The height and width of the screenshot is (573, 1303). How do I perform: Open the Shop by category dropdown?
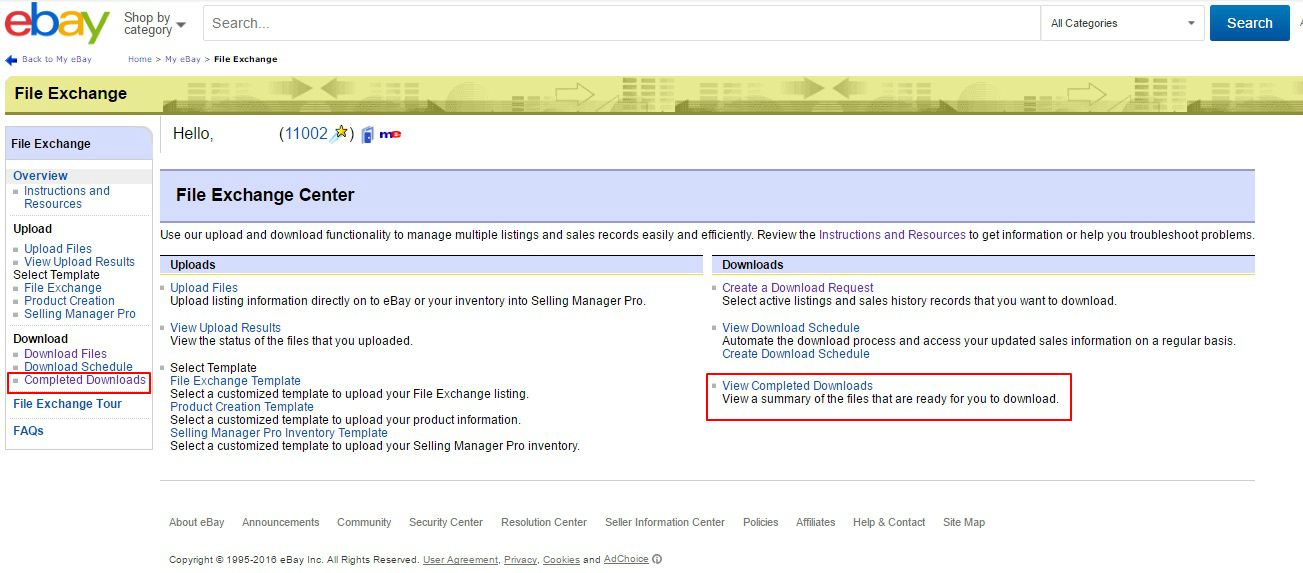(154, 23)
